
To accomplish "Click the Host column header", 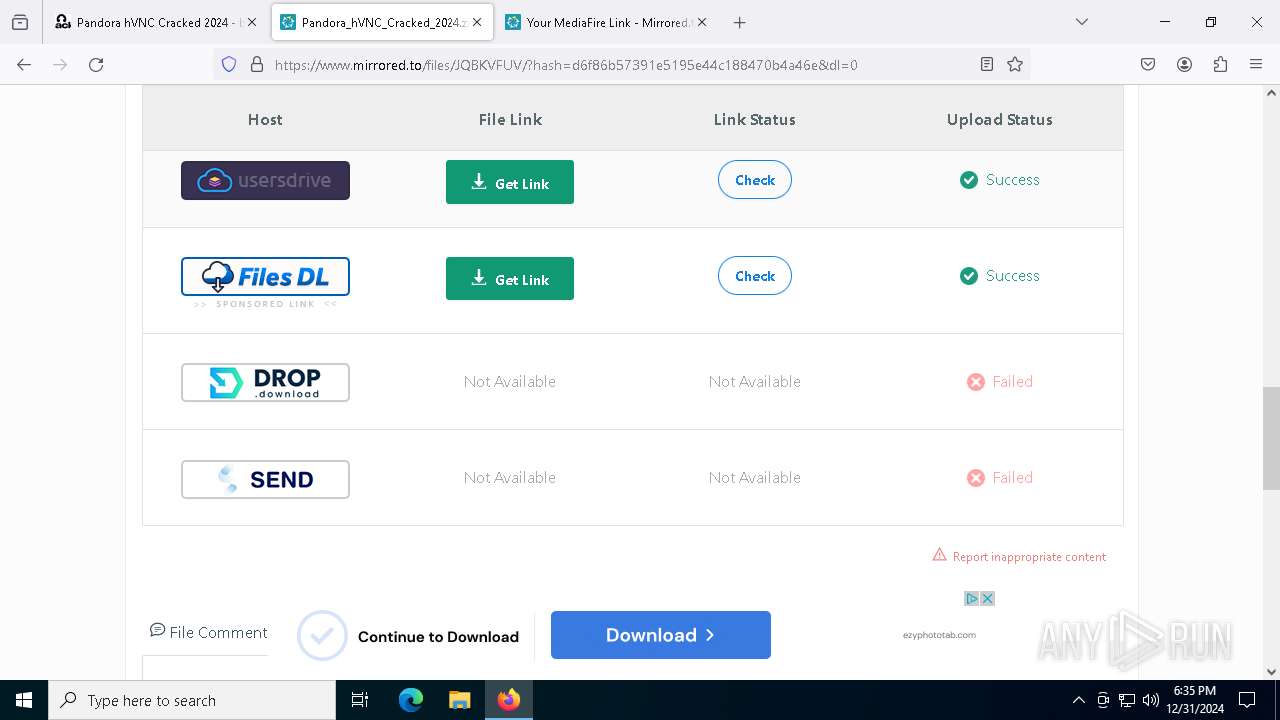I will click(265, 119).
